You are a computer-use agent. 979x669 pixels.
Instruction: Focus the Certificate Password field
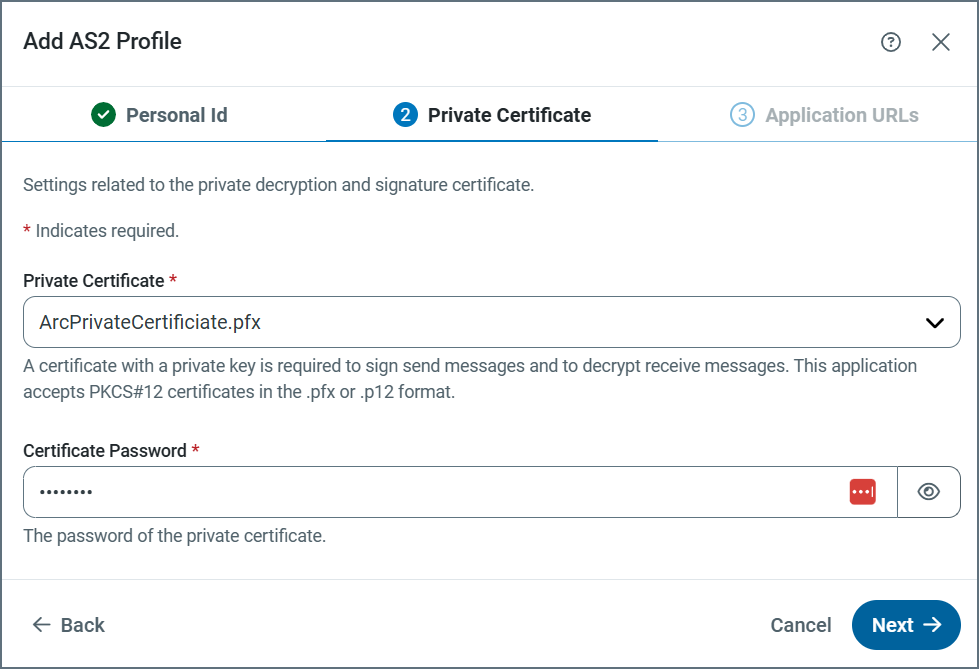click(x=430, y=492)
